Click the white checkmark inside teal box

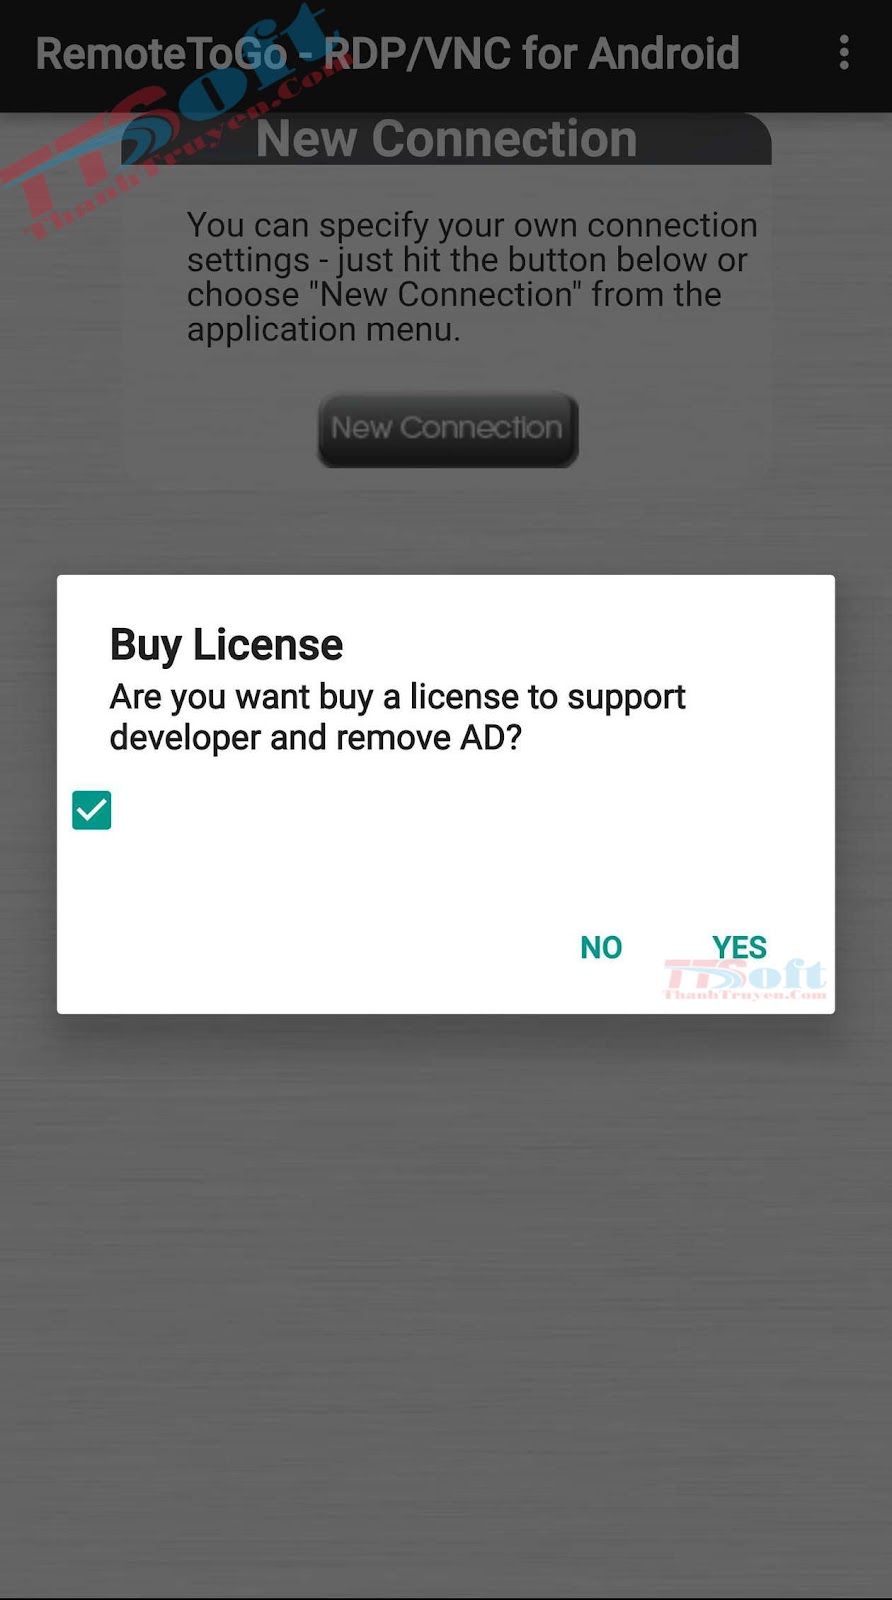click(92, 810)
